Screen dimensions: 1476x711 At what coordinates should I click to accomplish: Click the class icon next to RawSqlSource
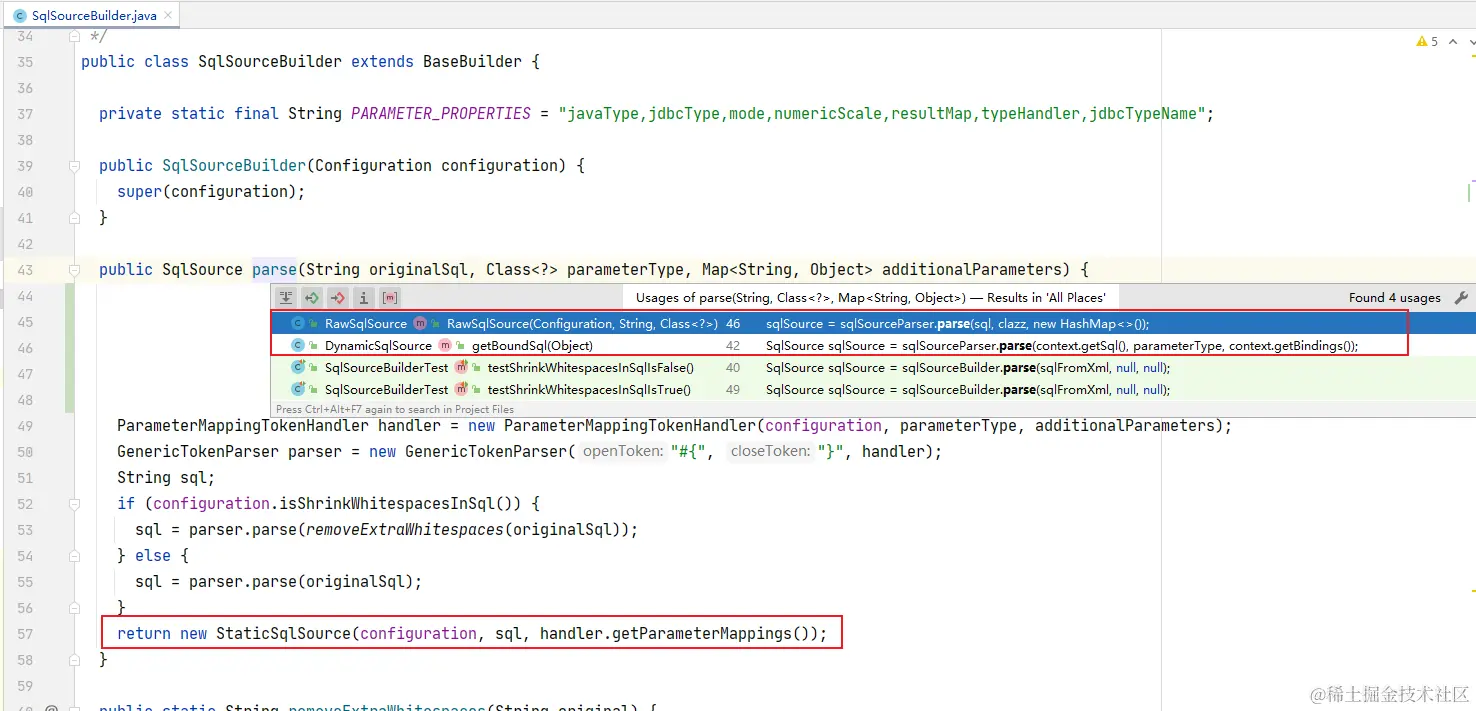[x=298, y=324]
